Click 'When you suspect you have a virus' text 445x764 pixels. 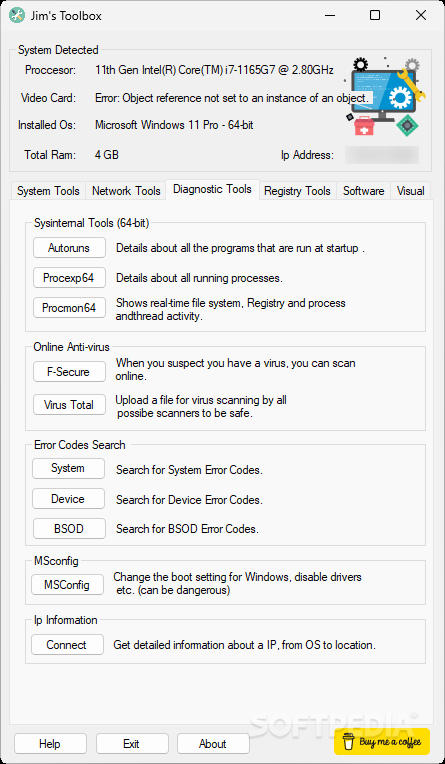[235, 369]
